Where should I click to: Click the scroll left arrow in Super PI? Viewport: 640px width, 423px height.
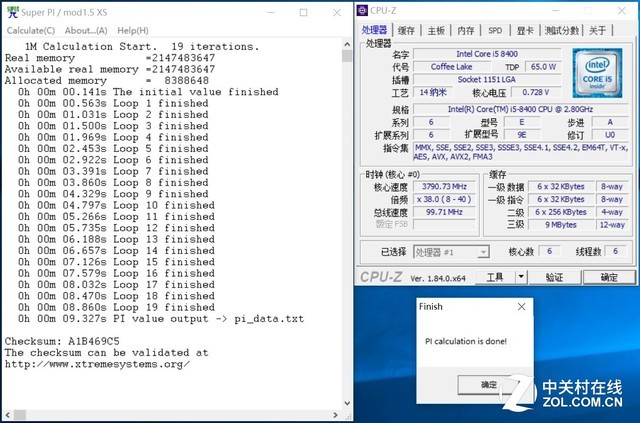coord(7,415)
